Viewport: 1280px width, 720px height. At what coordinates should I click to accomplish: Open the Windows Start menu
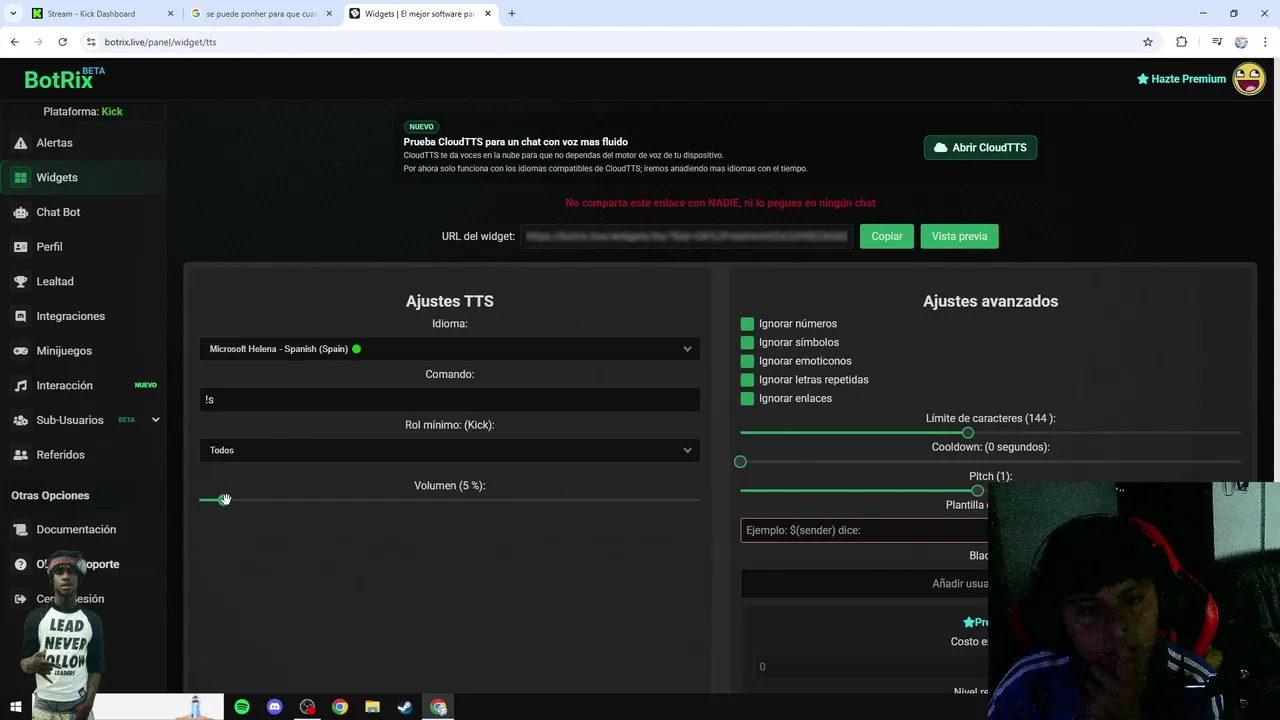tap(16, 707)
